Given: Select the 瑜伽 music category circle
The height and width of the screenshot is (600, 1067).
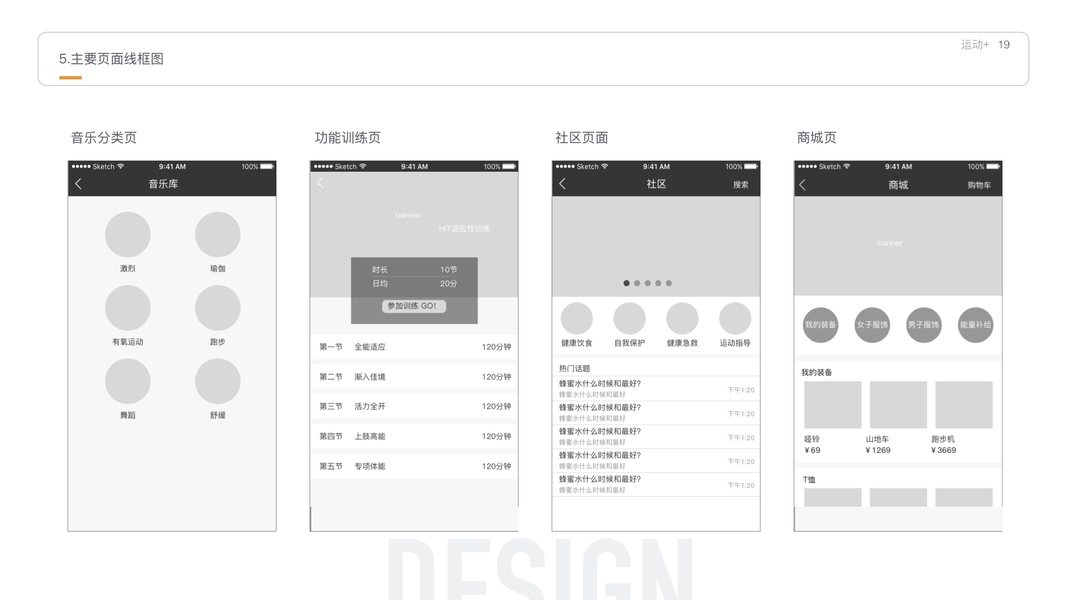Looking at the screenshot, I should point(218,235).
